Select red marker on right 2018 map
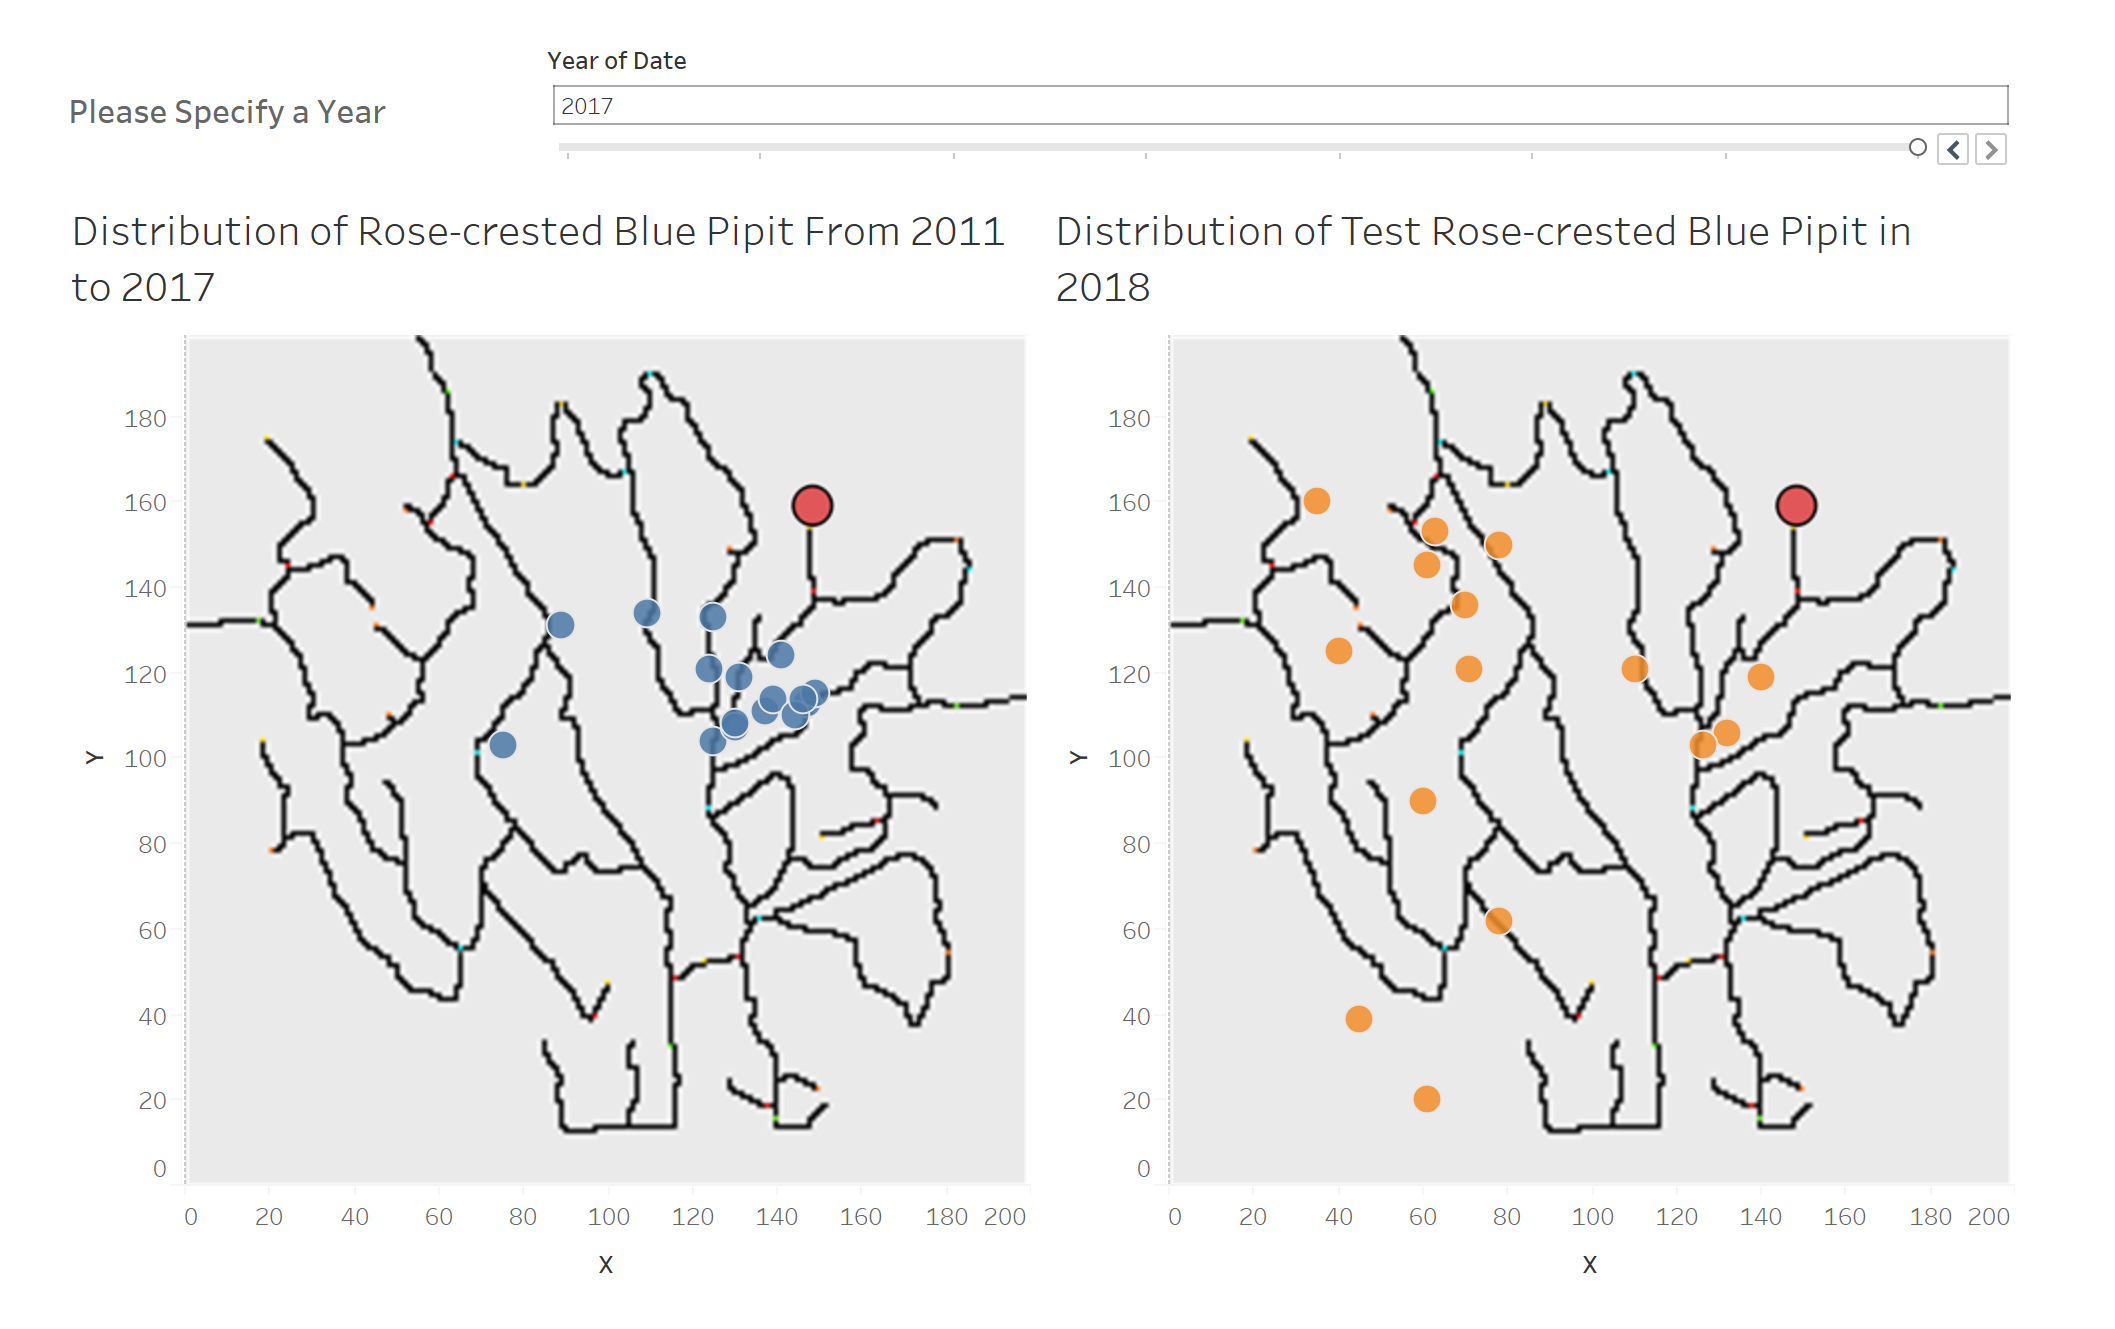Viewport: 2115px width, 1329px height. click(x=1796, y=506)
